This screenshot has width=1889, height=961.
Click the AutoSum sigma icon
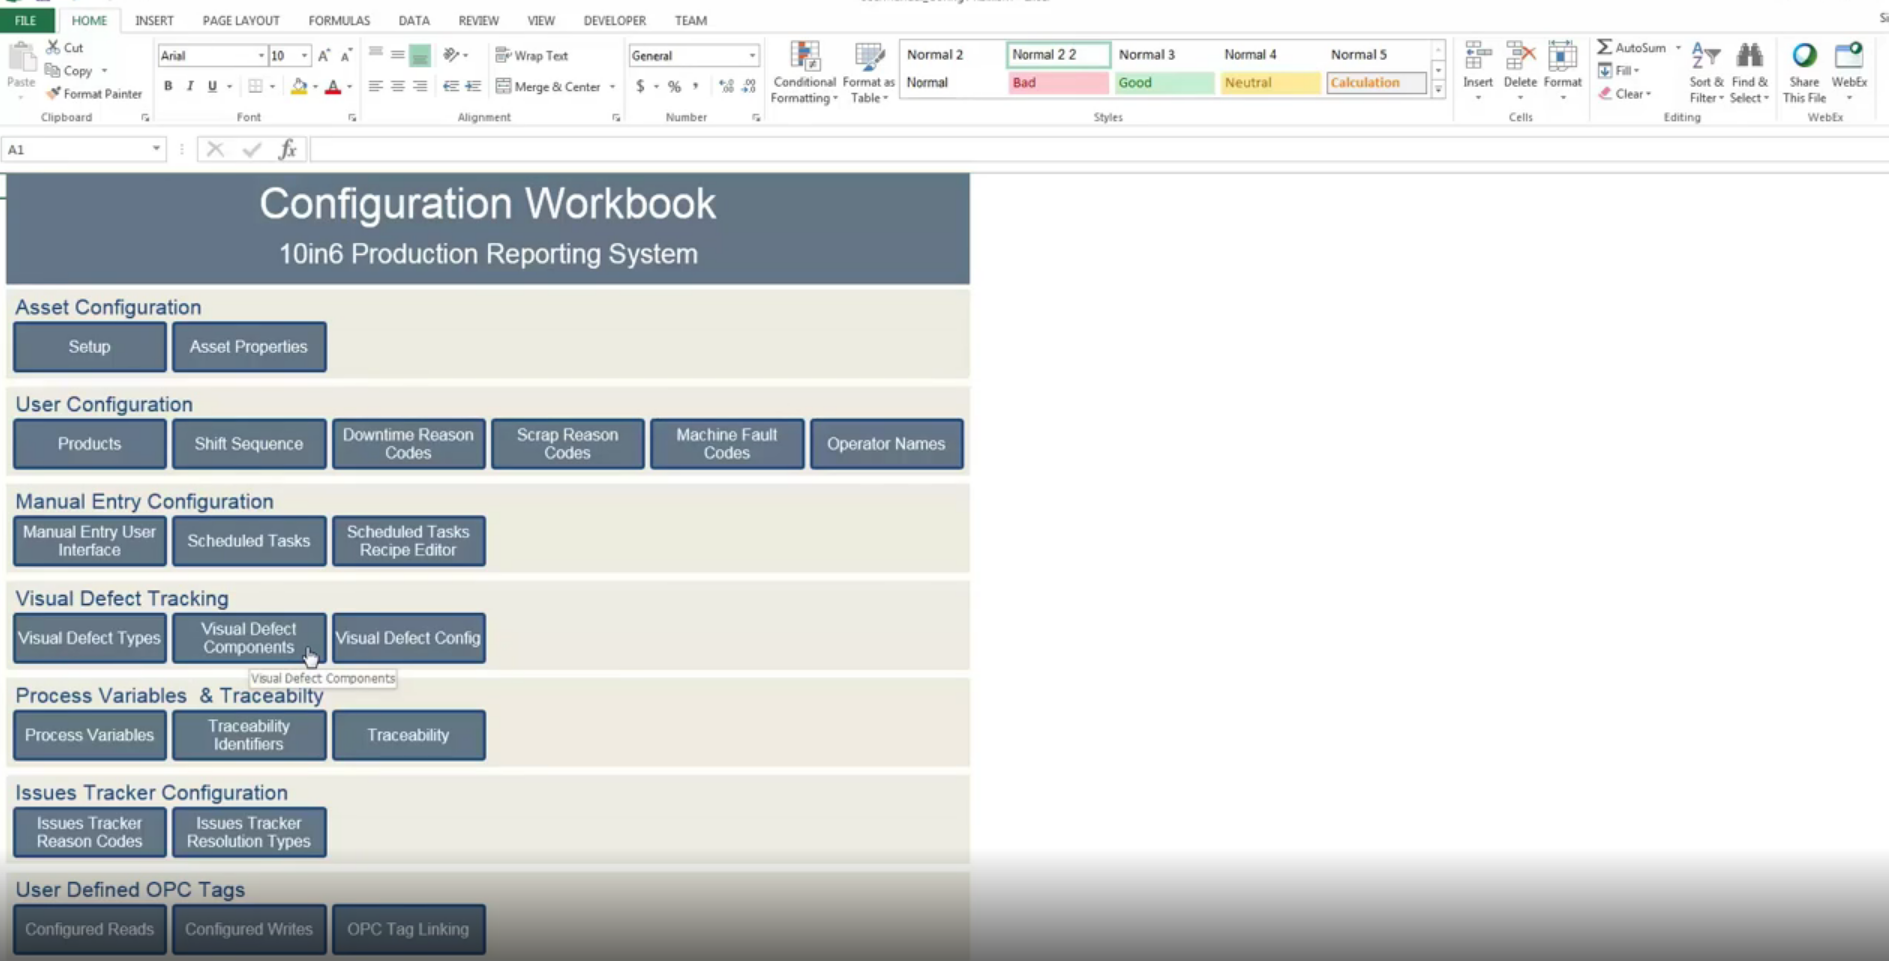click(1604, 47)
